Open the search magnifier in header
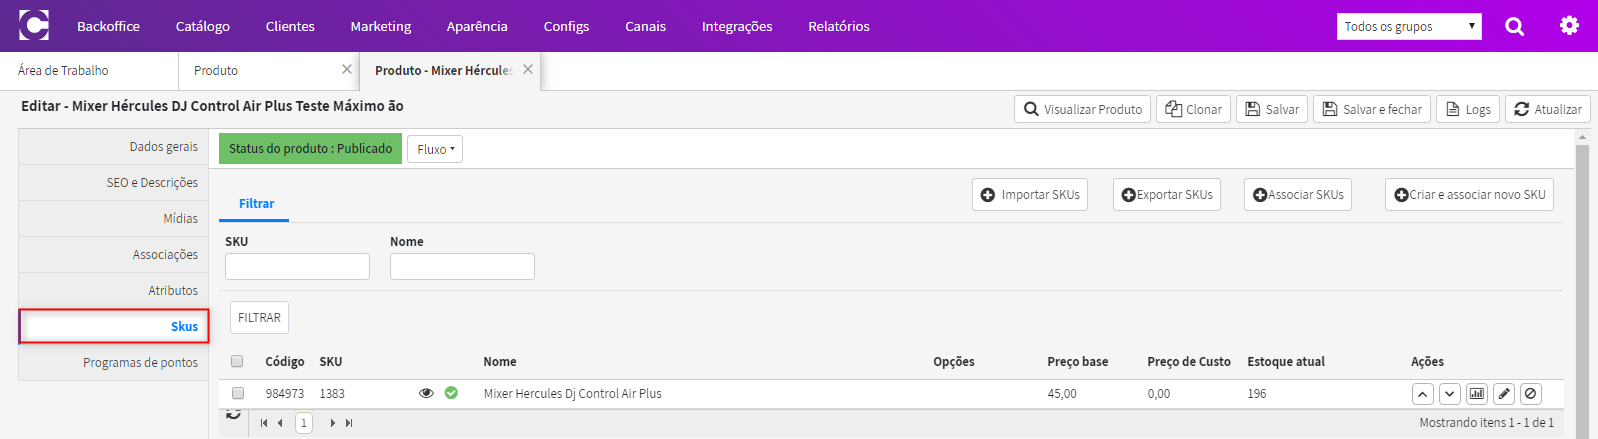 tap(1515, 26)
